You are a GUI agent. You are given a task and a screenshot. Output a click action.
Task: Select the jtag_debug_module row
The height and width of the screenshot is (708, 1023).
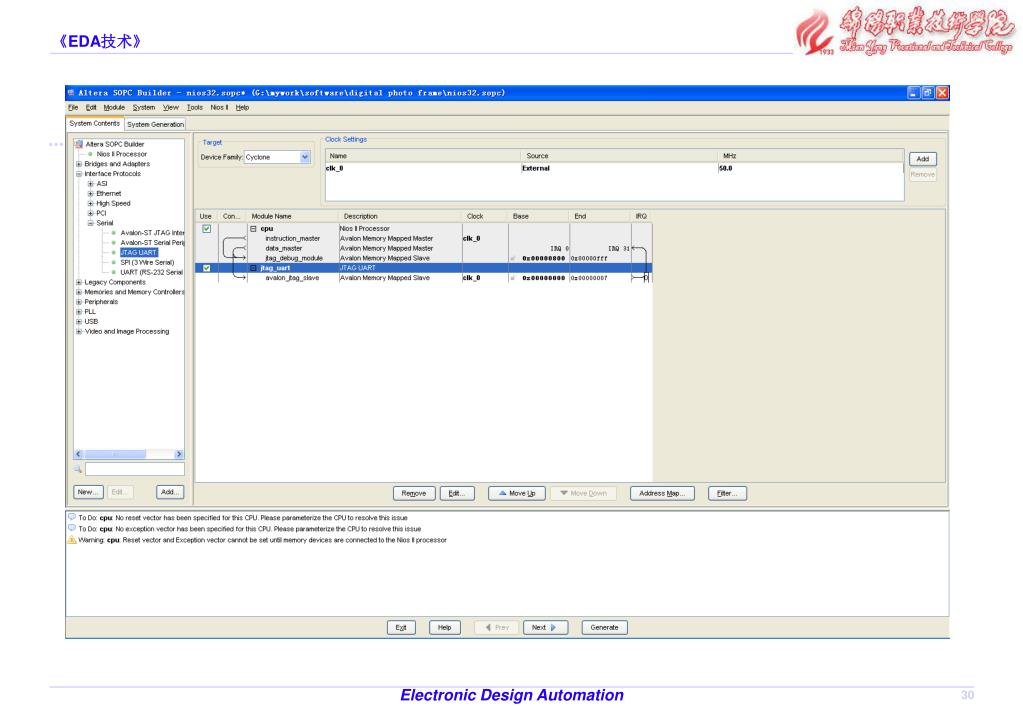[x=424, y=258]
